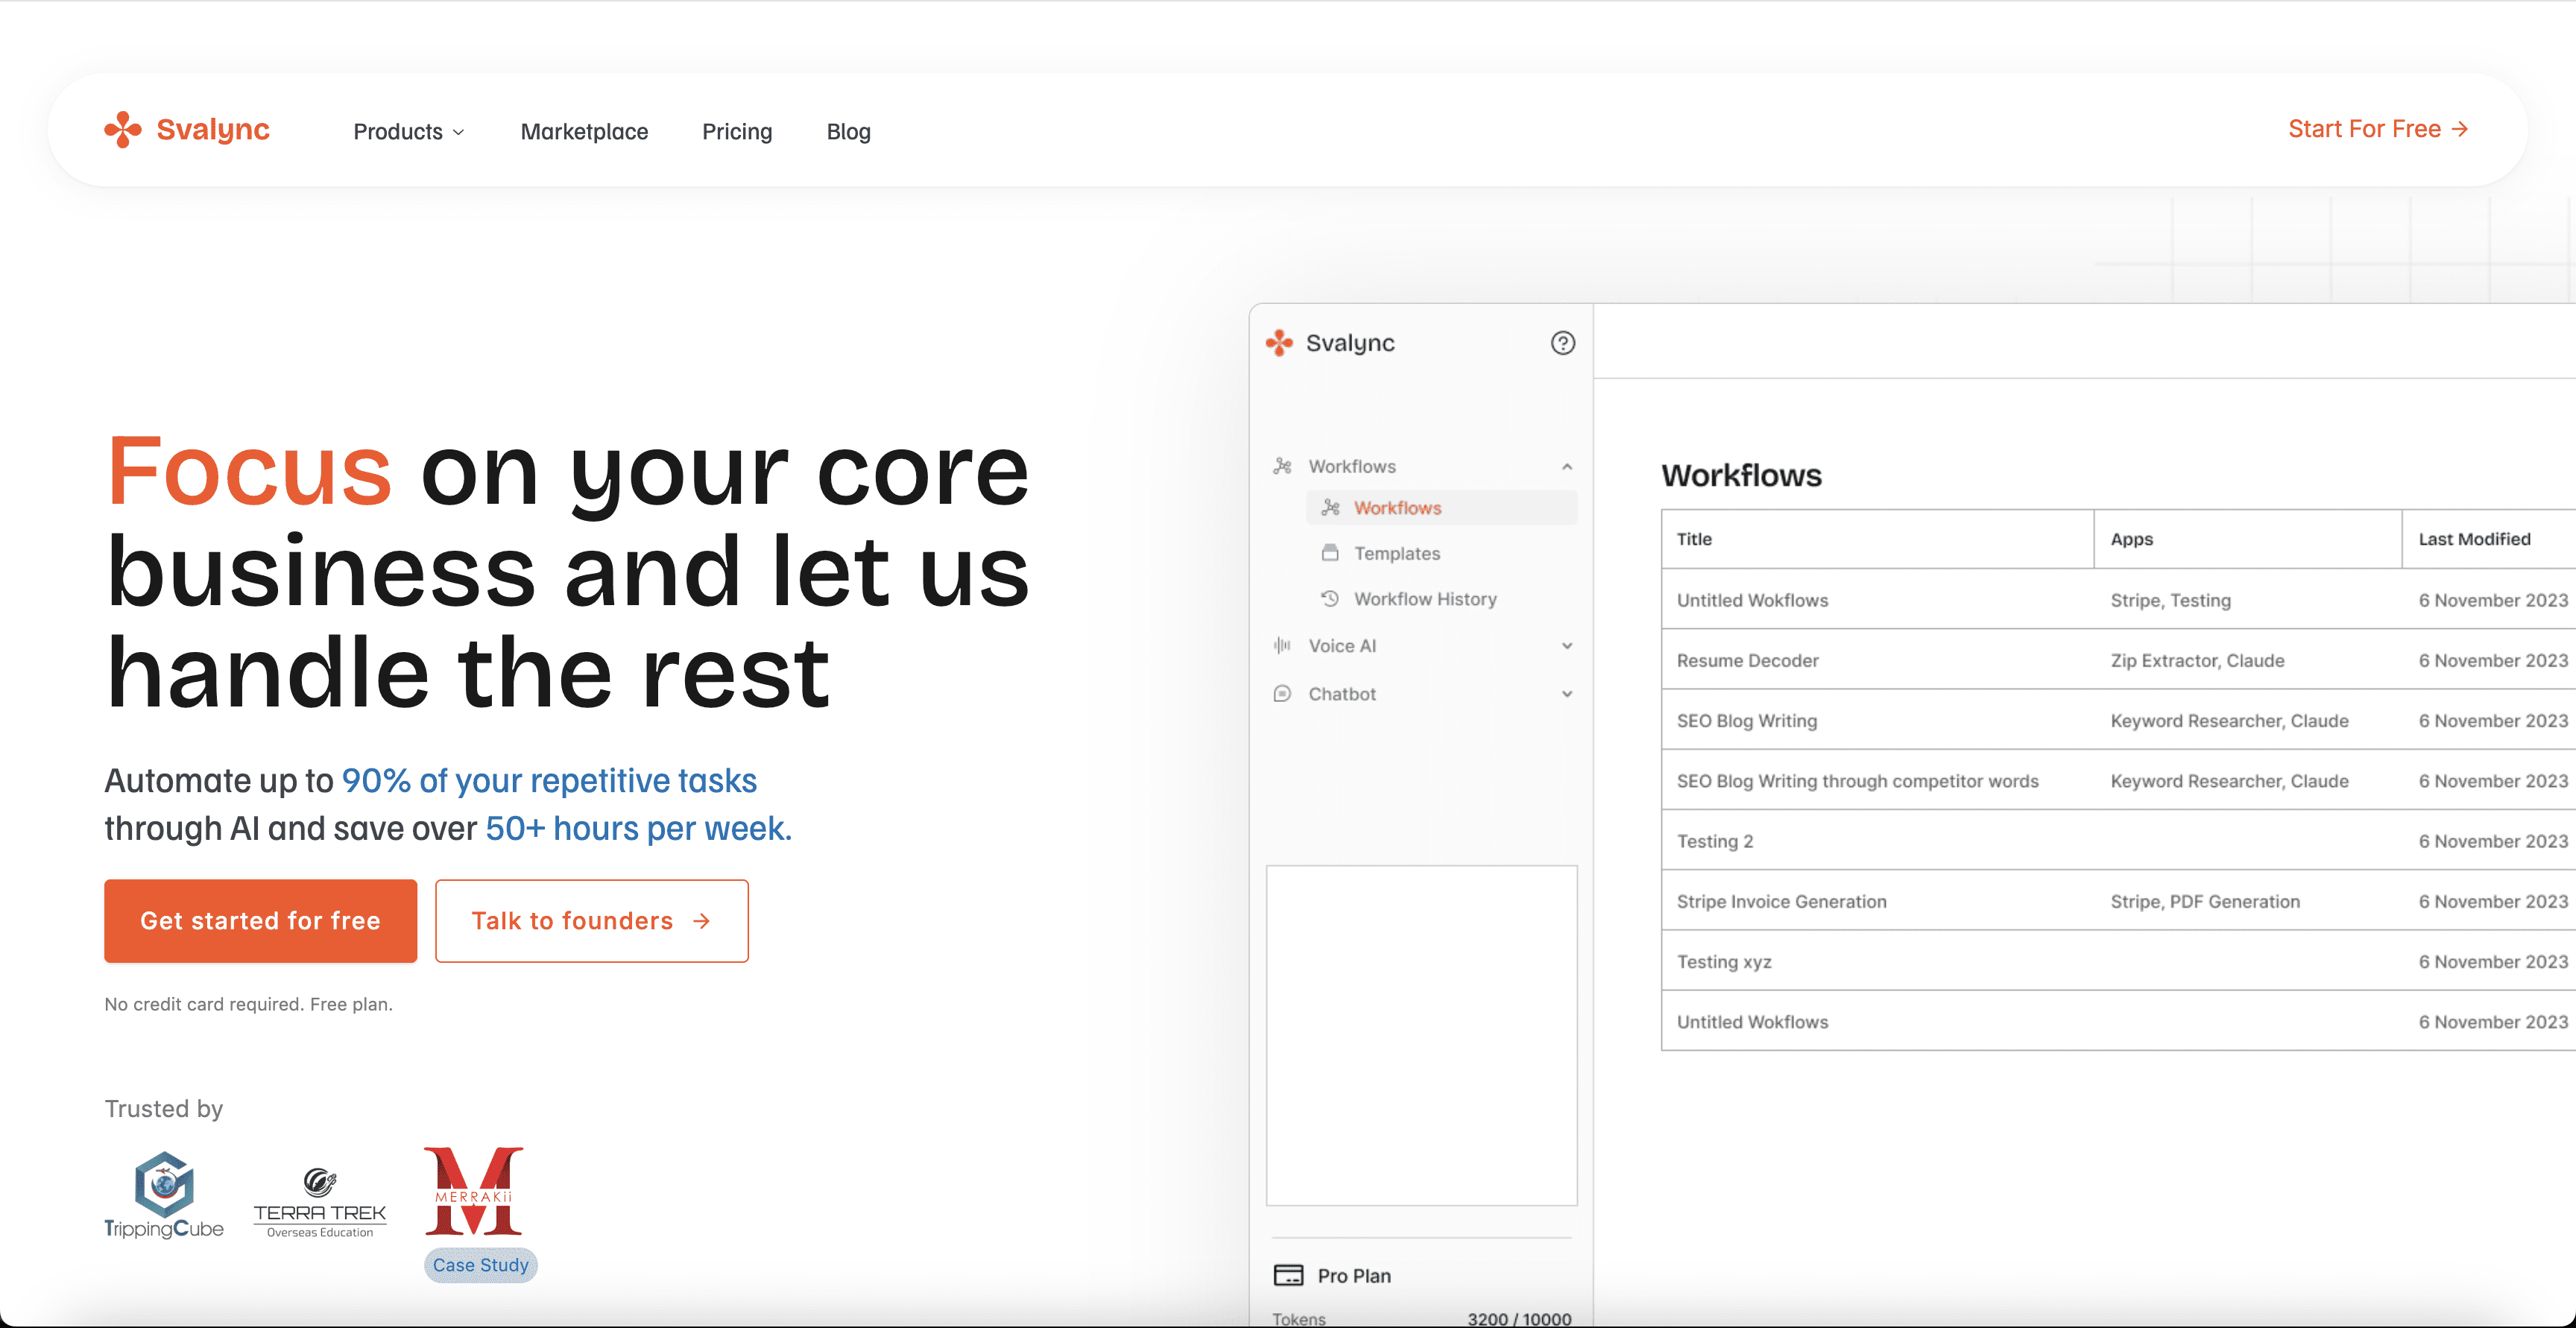Open the Products dropdown menu
Image resolution: width=2576 pixels, height=1328 pixels.
pos(408,131)
